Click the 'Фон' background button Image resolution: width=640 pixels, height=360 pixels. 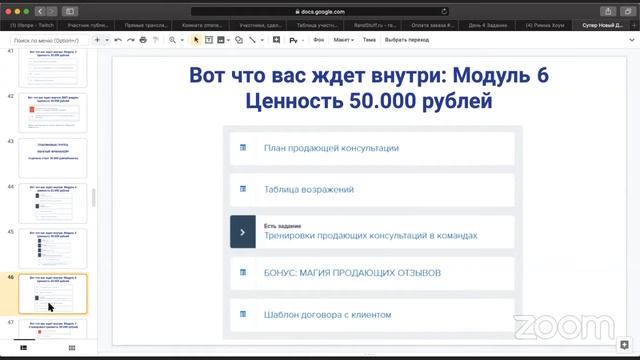tap(318, 40)
